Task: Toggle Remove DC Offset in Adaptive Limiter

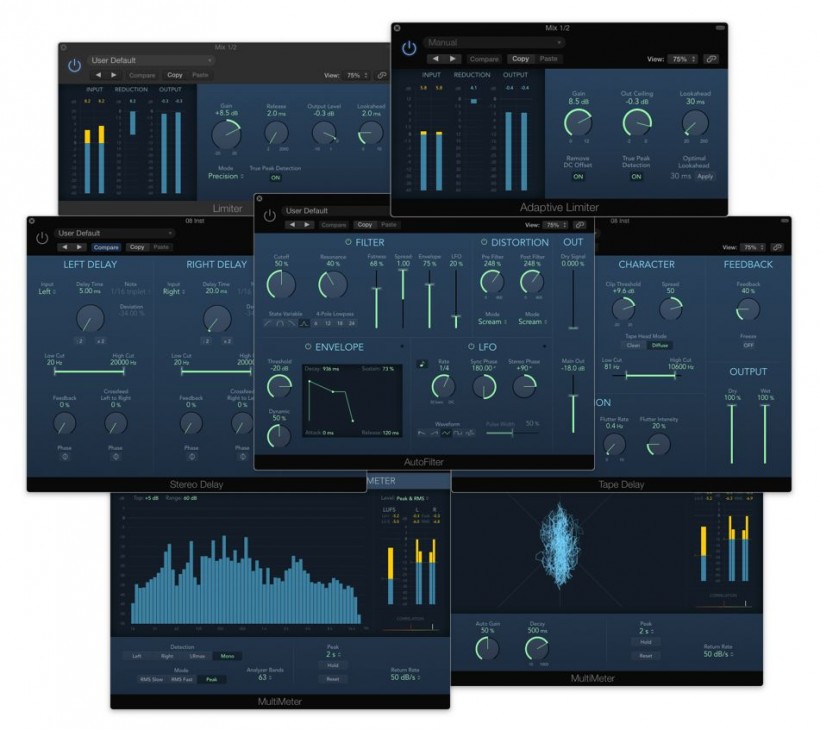Action: click(x=578, y=176)
